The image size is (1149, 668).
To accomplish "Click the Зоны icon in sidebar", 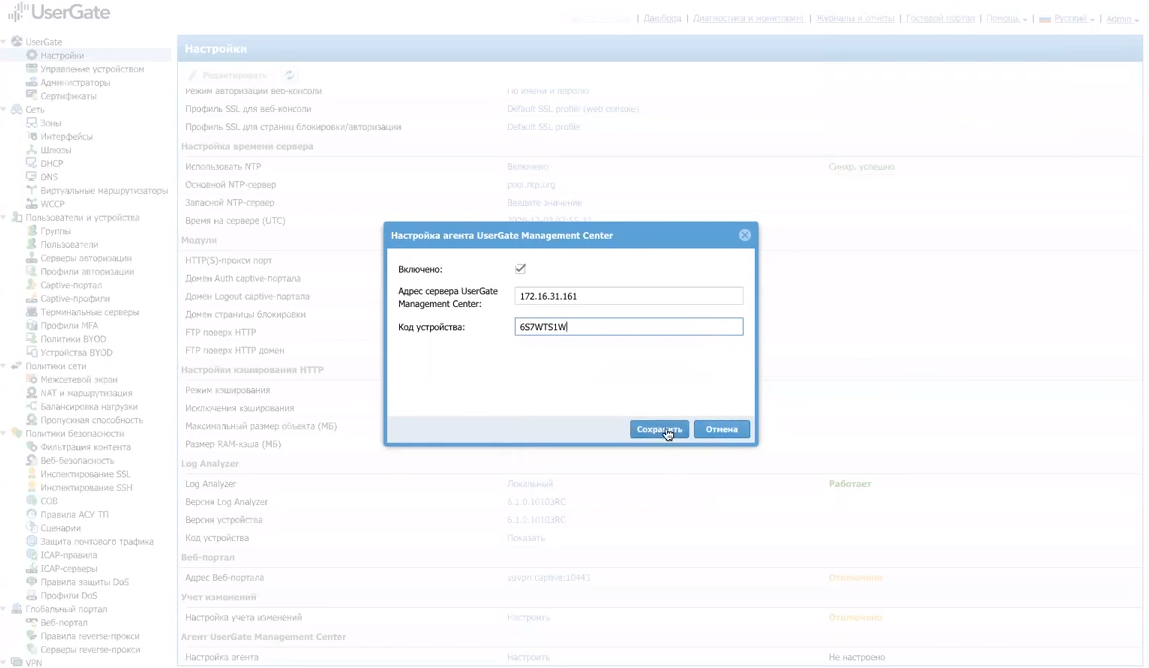I will point(32,122).
